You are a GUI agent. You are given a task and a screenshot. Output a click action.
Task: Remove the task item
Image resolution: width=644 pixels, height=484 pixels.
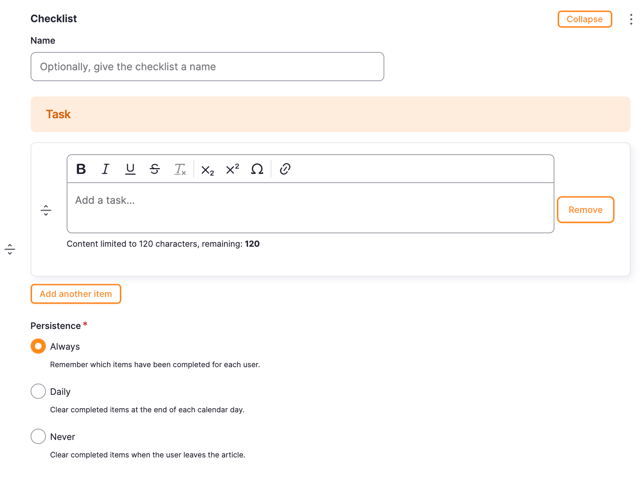pos(585,210)
